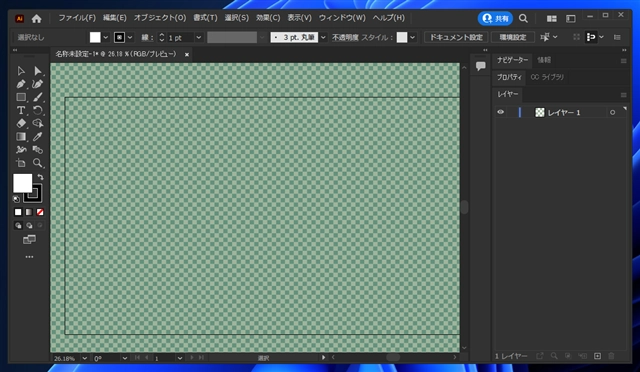Click the 環境設定 button
Image resolution: width=640 pixels, height=372 pixels.
[513, 37]
